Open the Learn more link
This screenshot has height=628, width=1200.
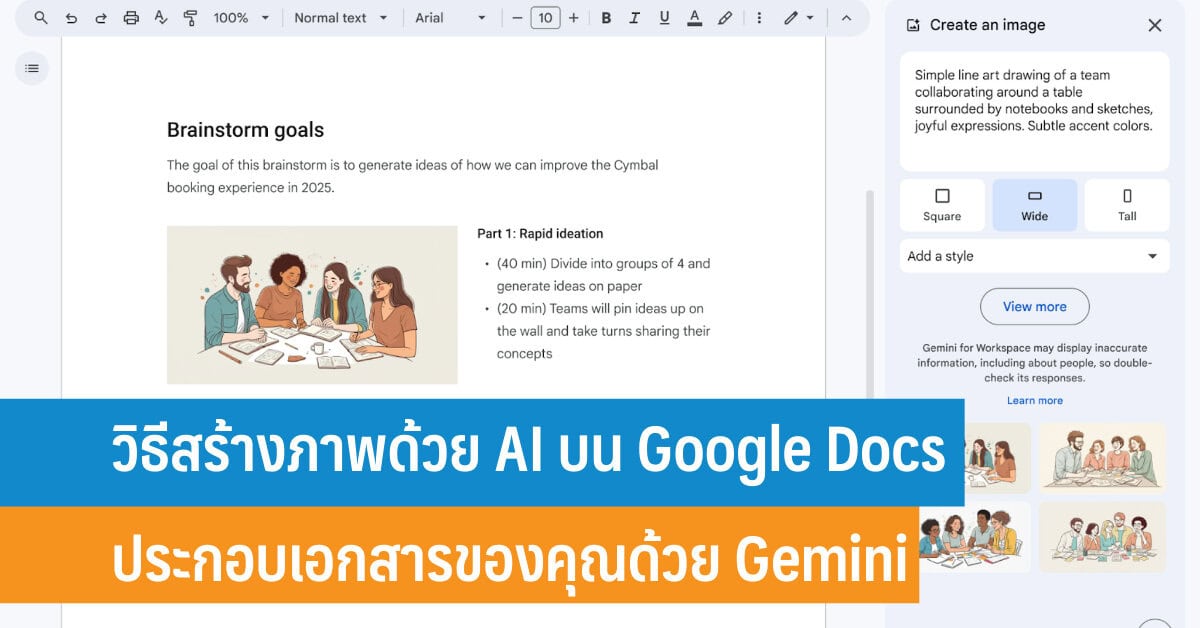click(x=1034, y=400)
